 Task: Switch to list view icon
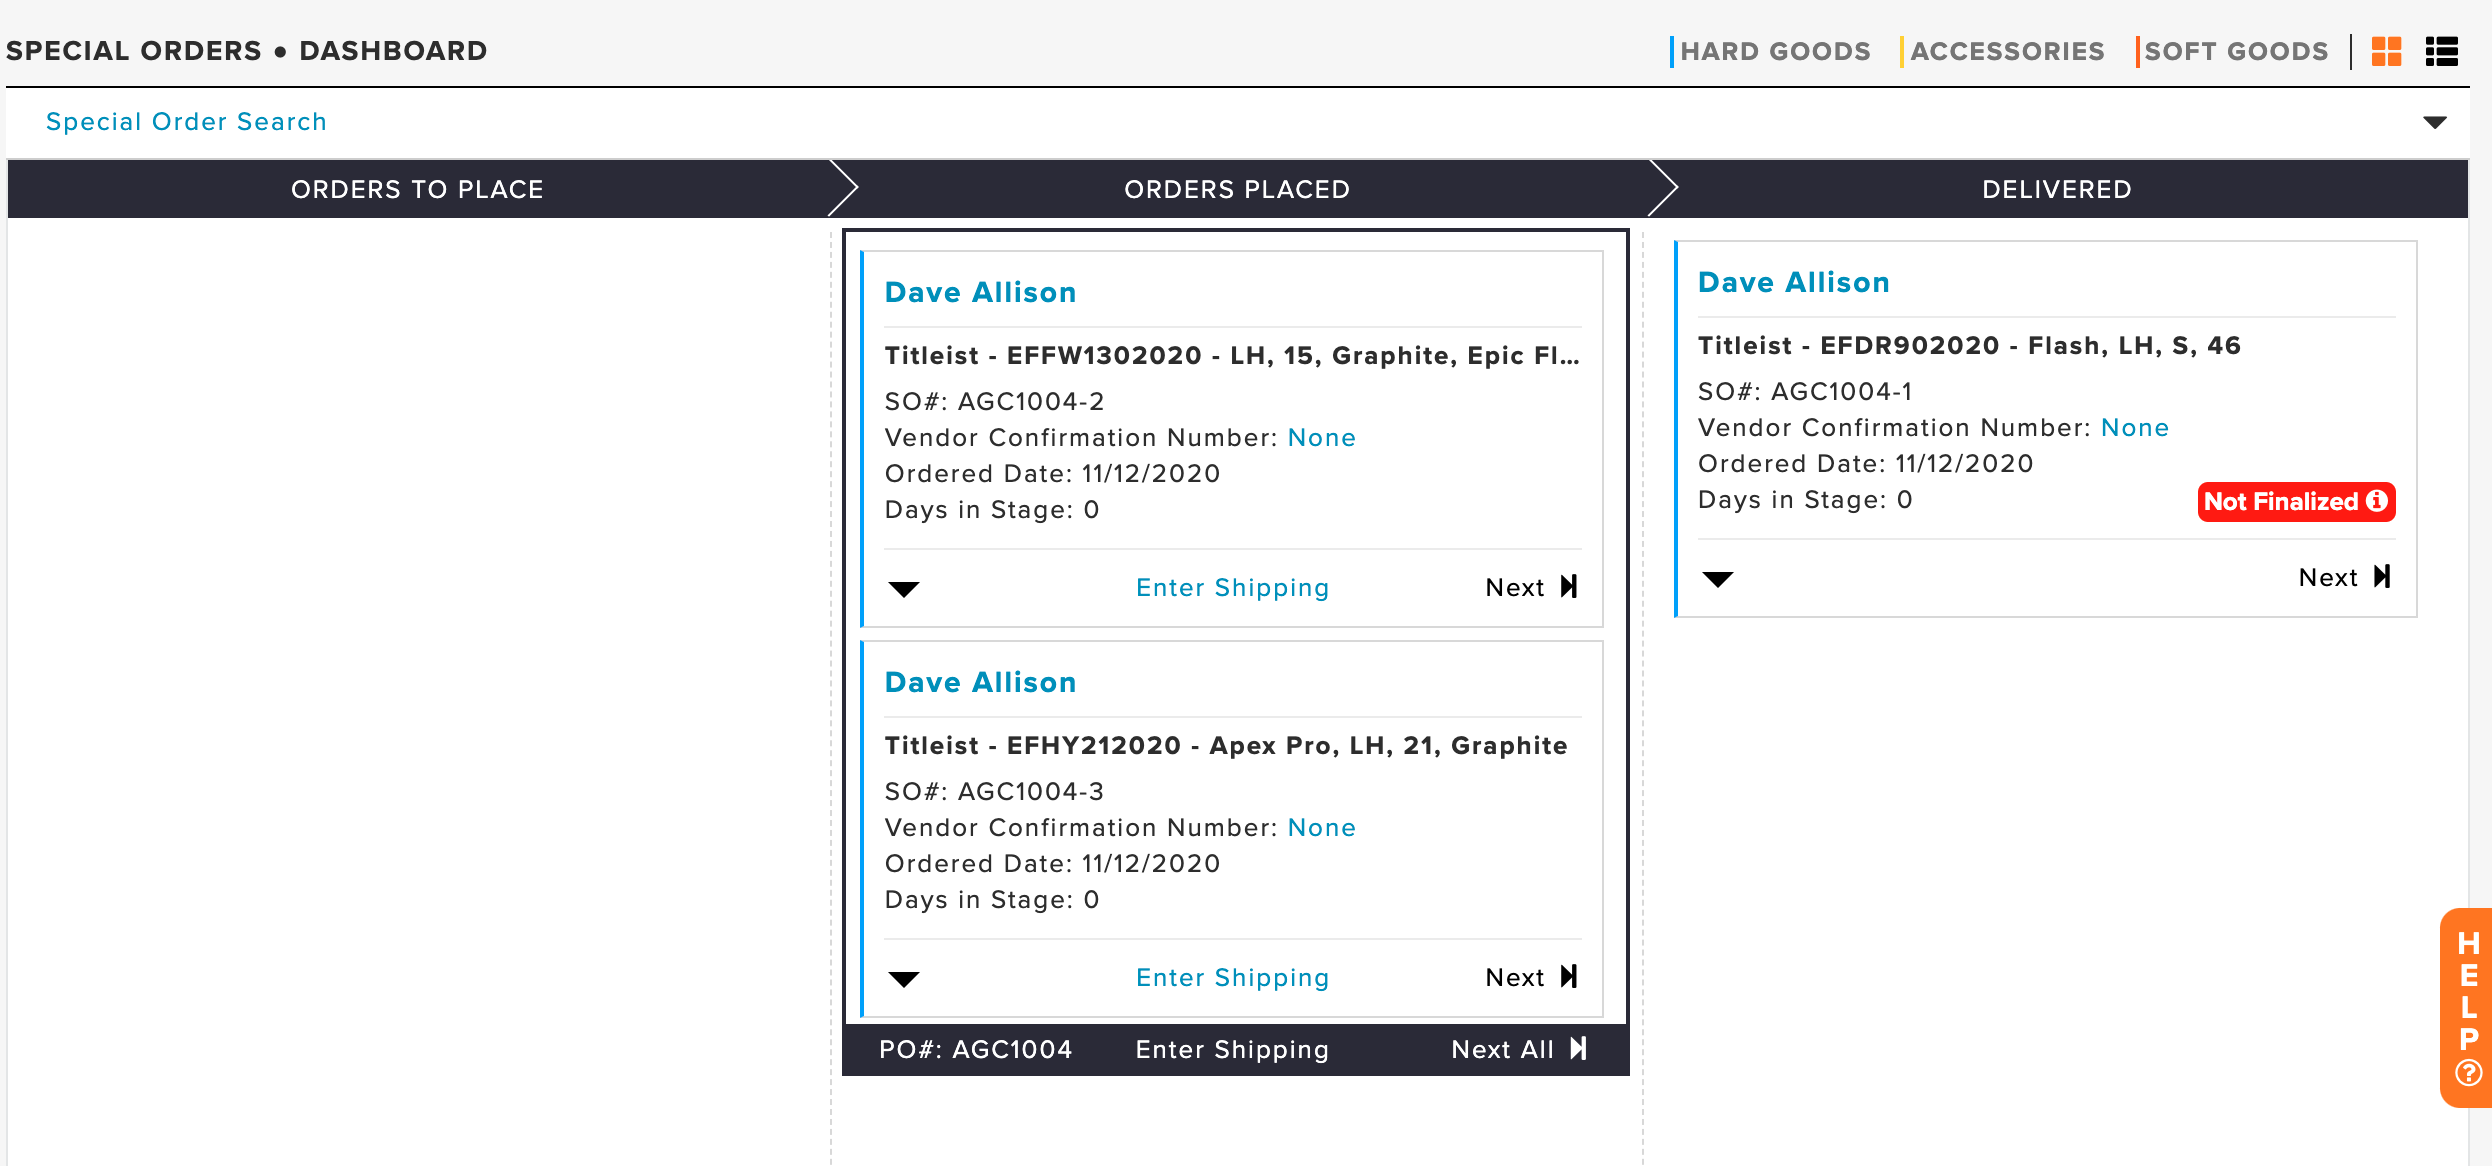pyautogui.click(x=2442, y=51)
